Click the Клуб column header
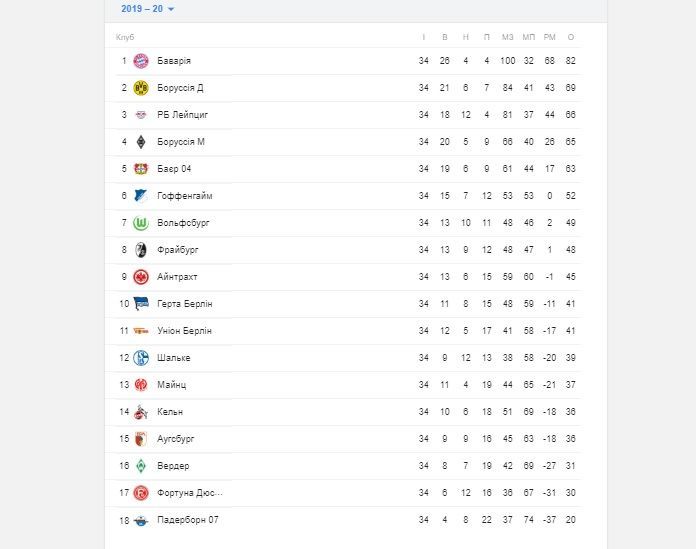Screen dimensions: 696x549 tap(125, 37)
